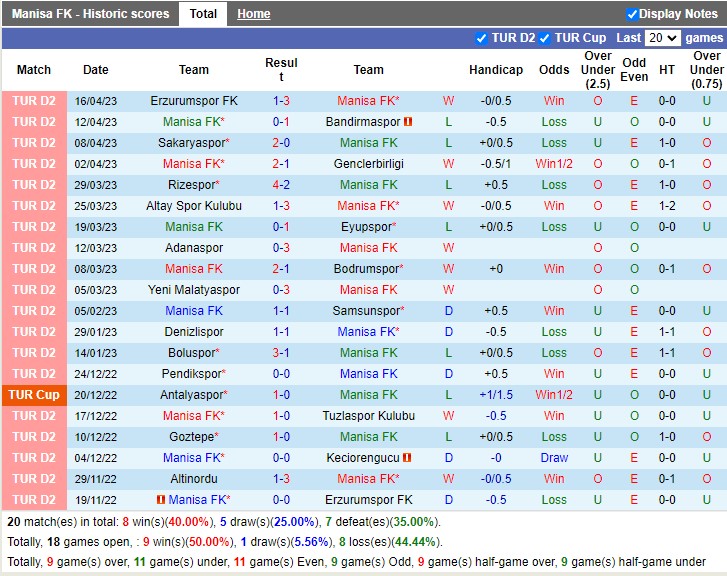
Task: Click the 1-3 score of Altay Spor Kulubu match
Action: pyautogui.click(x=281, y=206)
